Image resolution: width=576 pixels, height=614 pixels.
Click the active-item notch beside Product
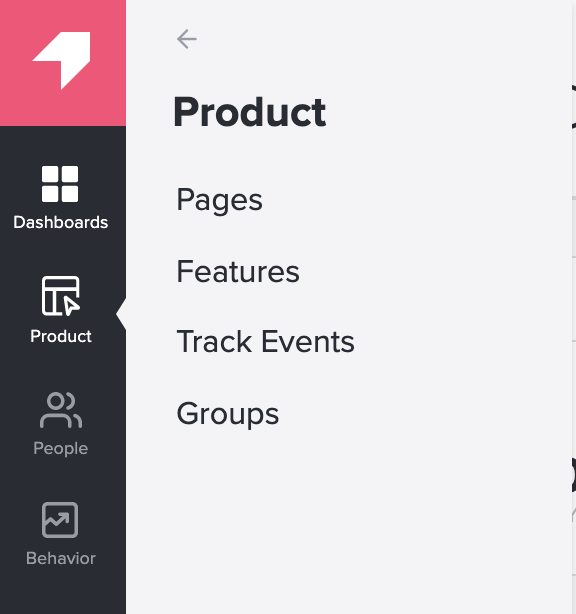pyautogui.click(x=121, y=314)
